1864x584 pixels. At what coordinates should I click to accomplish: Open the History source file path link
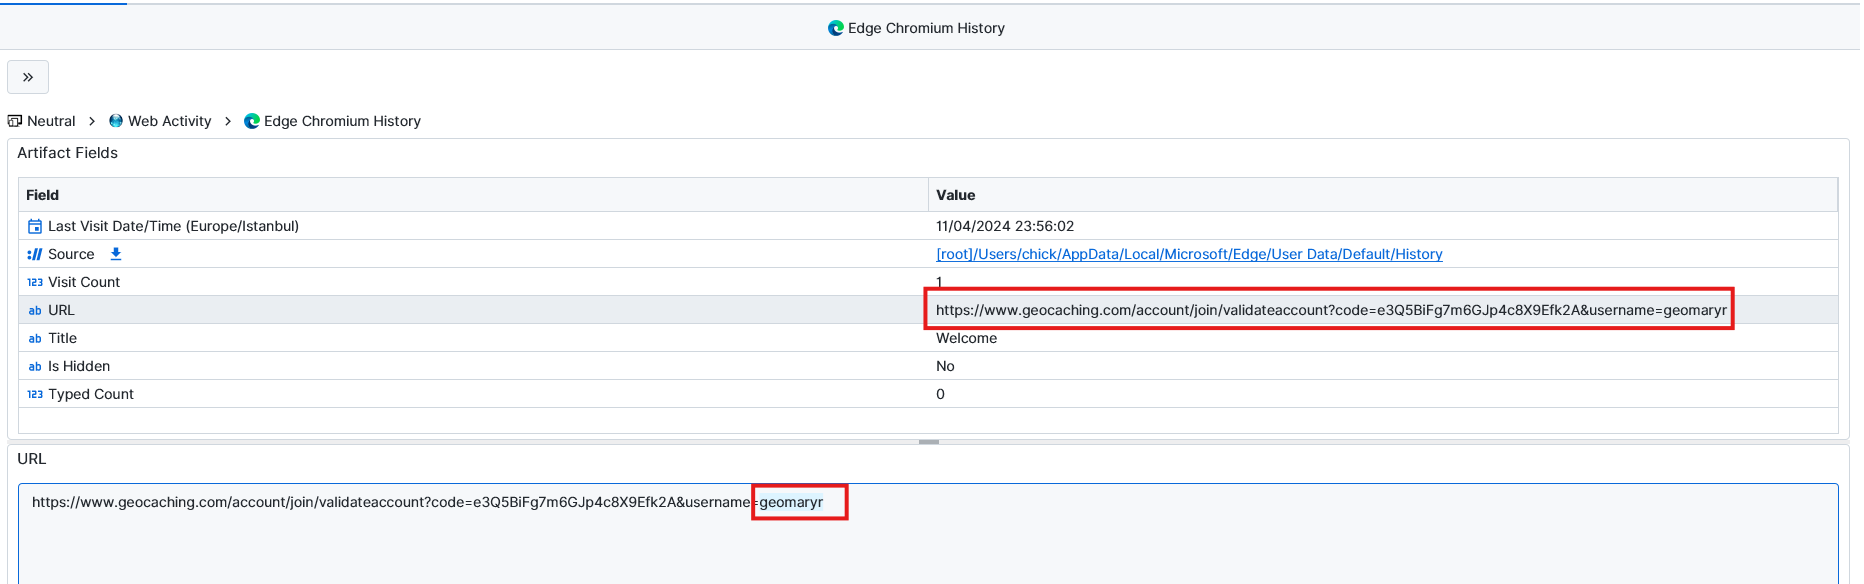[x=1188, y=254]
